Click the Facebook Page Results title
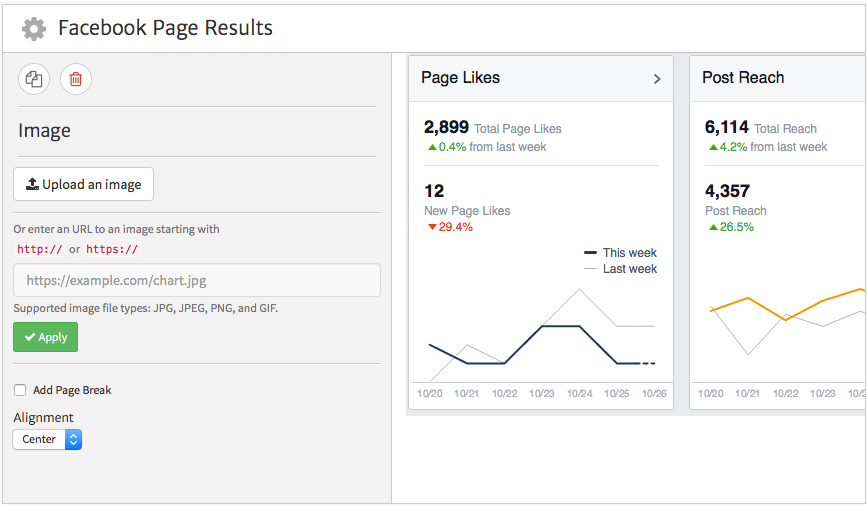This screenshot has height=505, width=867. click(165, 29)
